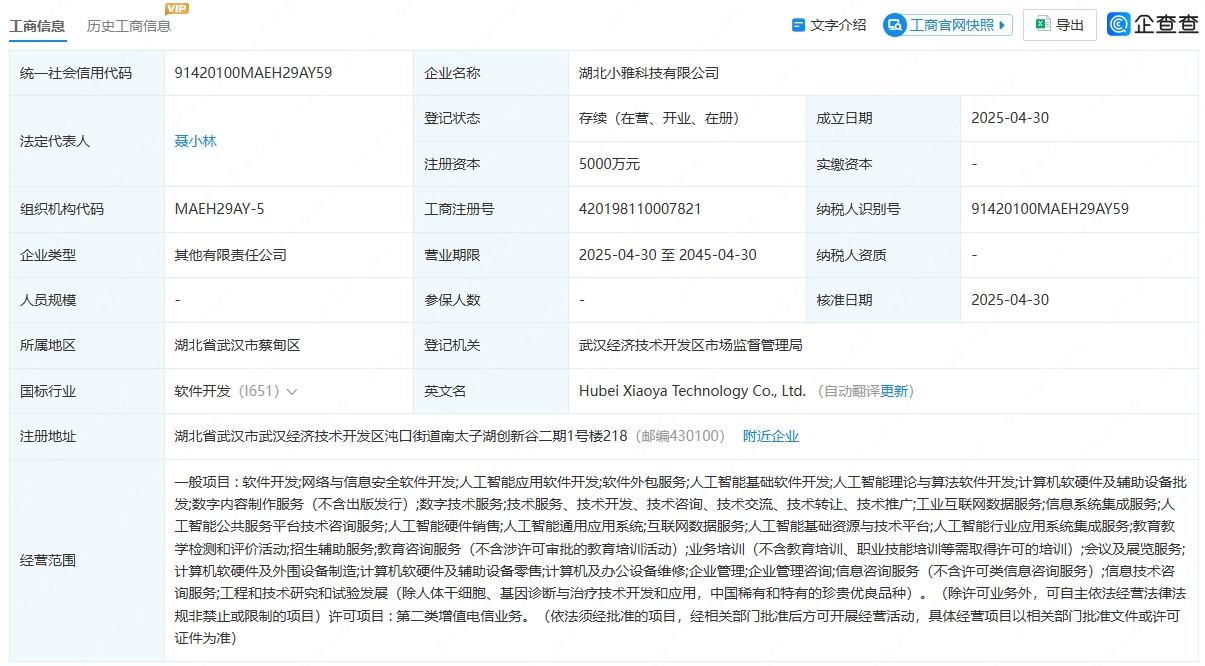1205x666 pixels.
Task: Select registered capital 5000万元
Action: [609, 164]
